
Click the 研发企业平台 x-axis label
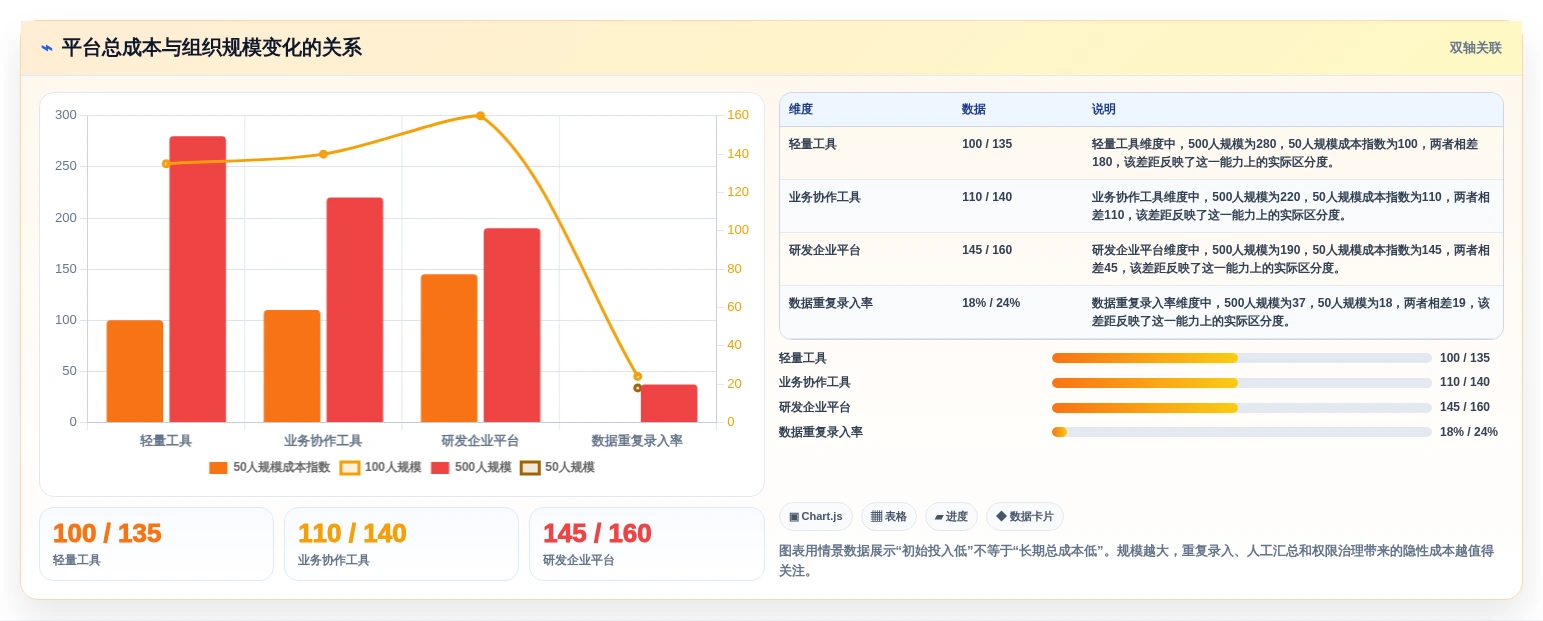(480, 441)
